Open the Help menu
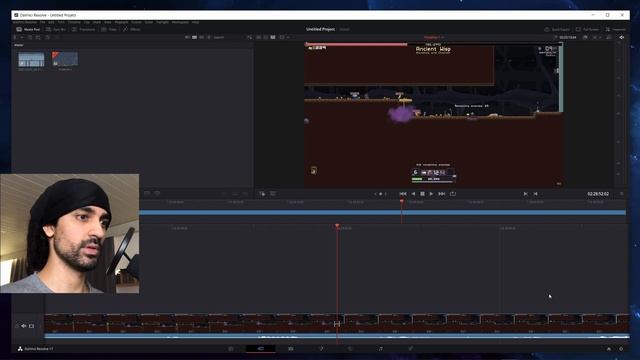The height and width of the screenshot is (360, 640). click(x=196, y=22)
